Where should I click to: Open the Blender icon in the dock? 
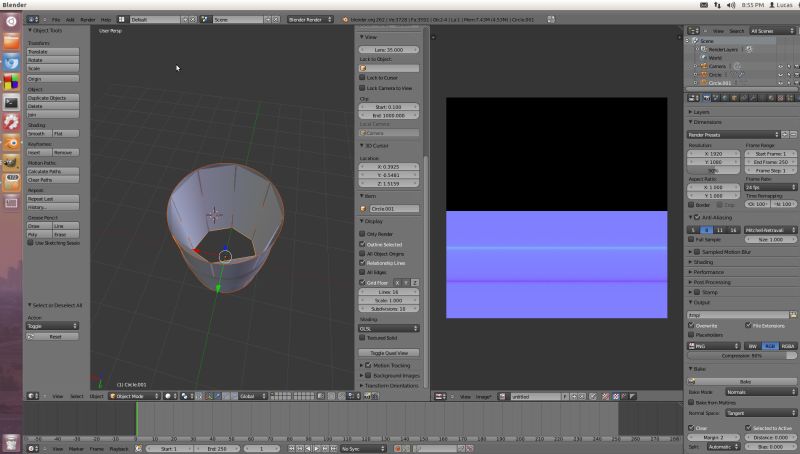coord(11,143)
